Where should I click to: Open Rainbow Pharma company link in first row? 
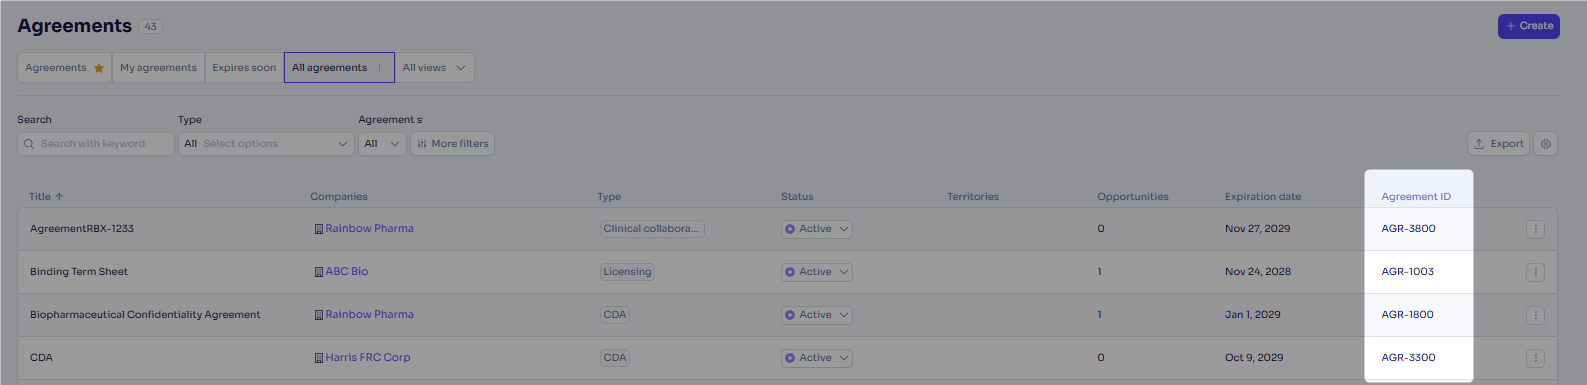tap(369, 229)
